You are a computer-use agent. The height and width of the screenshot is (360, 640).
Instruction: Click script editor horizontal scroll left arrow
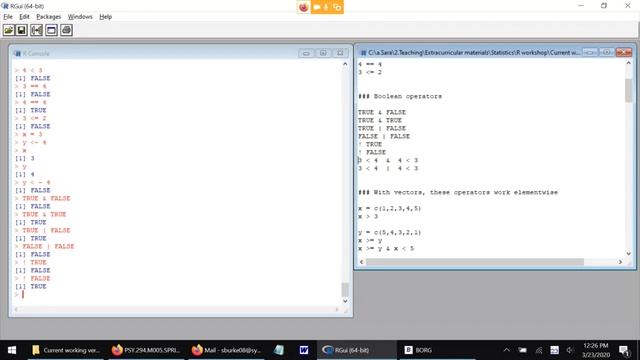pyautogui.click(x=362, y=262)
